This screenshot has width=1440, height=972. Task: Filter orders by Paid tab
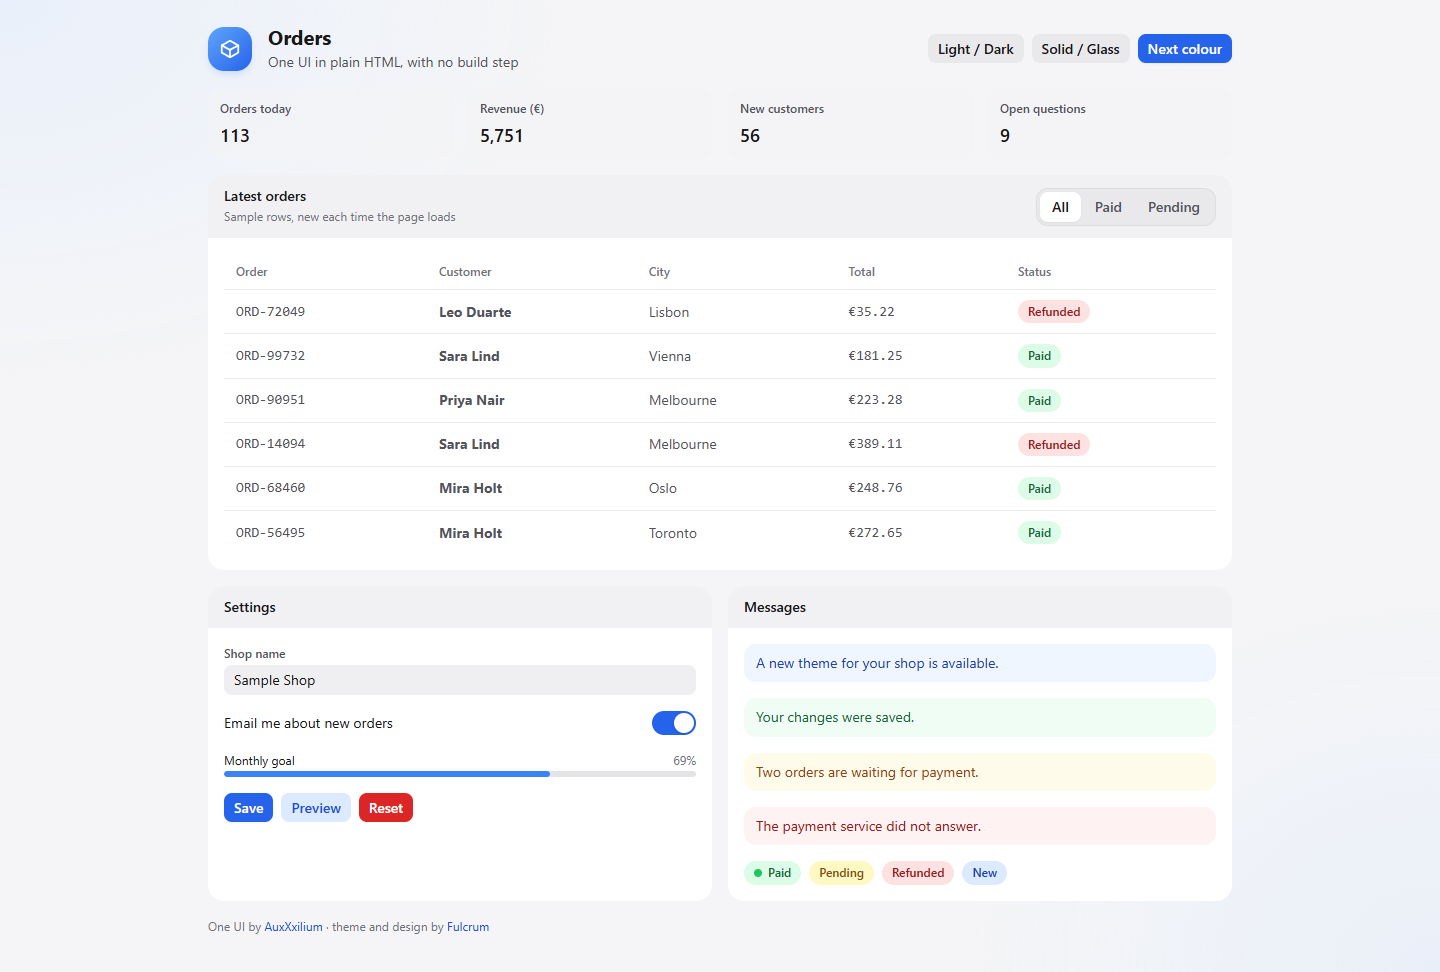coord(1108,207)
